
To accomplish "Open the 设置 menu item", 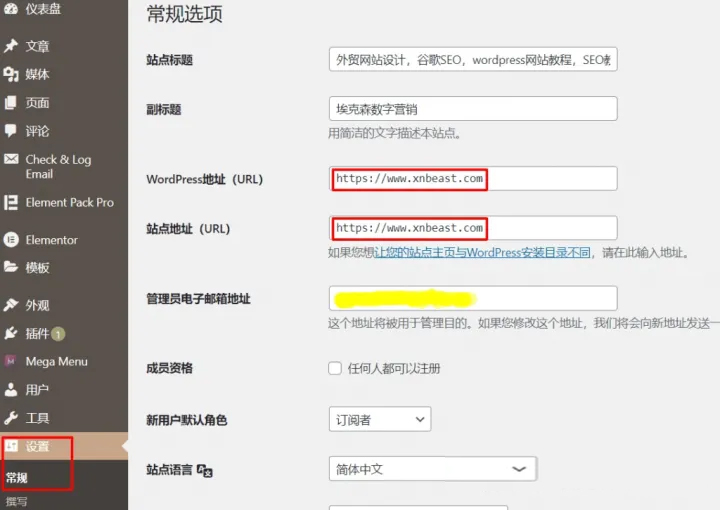I will [x=37, y=446].
